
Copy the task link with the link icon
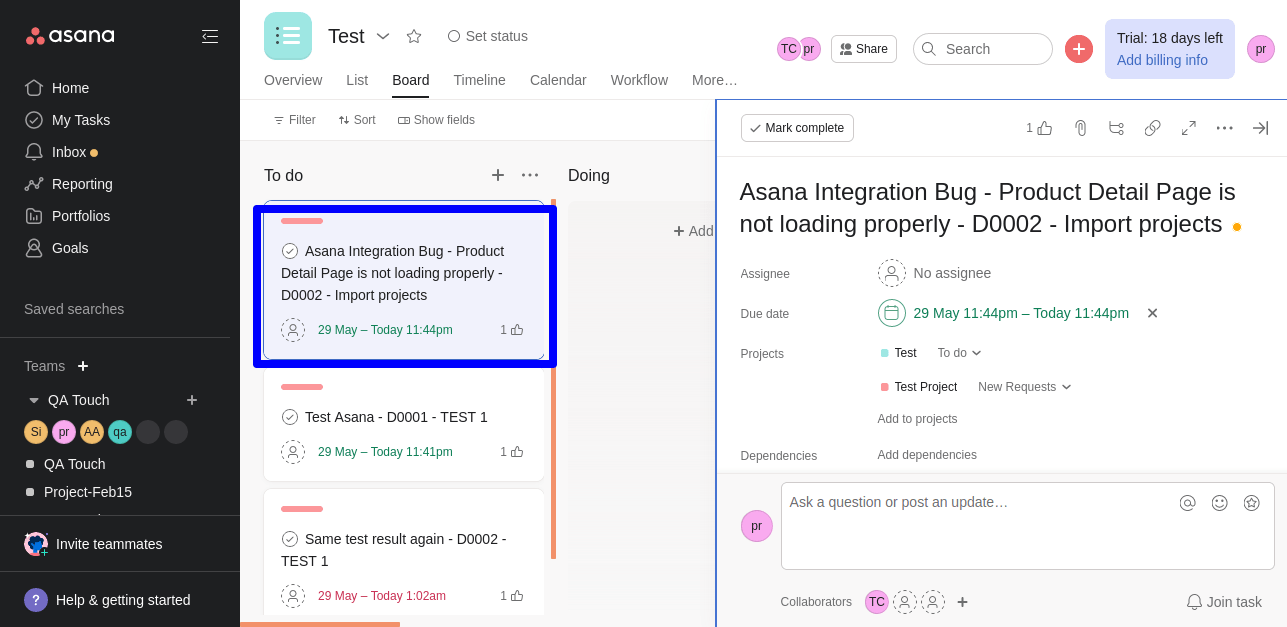[1152, 128]
